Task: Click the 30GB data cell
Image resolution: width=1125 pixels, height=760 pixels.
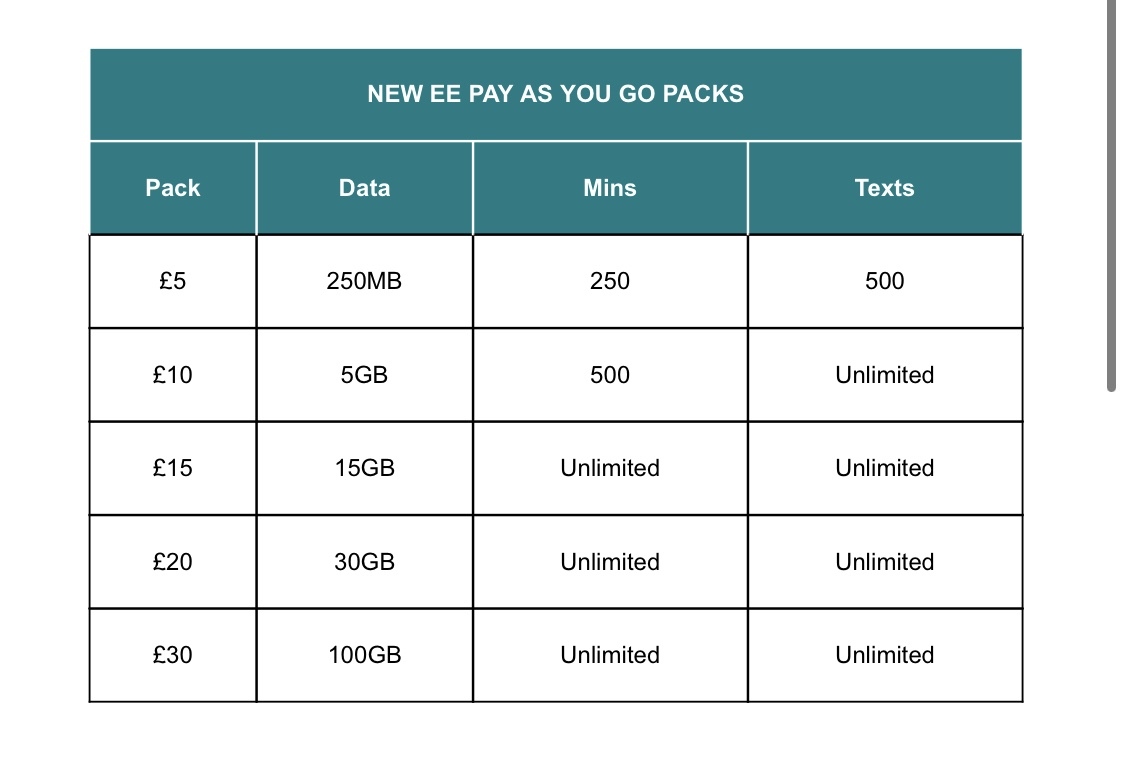Action: [x=364, y=562]
